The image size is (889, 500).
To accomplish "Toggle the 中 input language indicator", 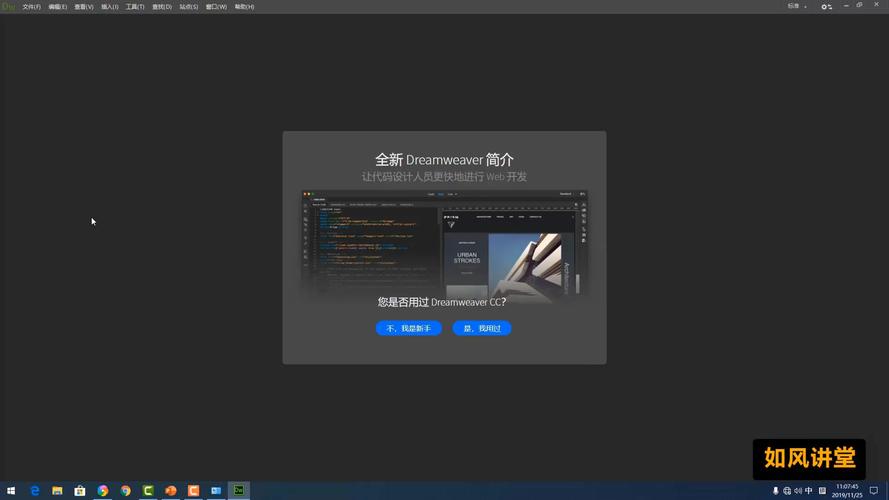I will [808, 491].
